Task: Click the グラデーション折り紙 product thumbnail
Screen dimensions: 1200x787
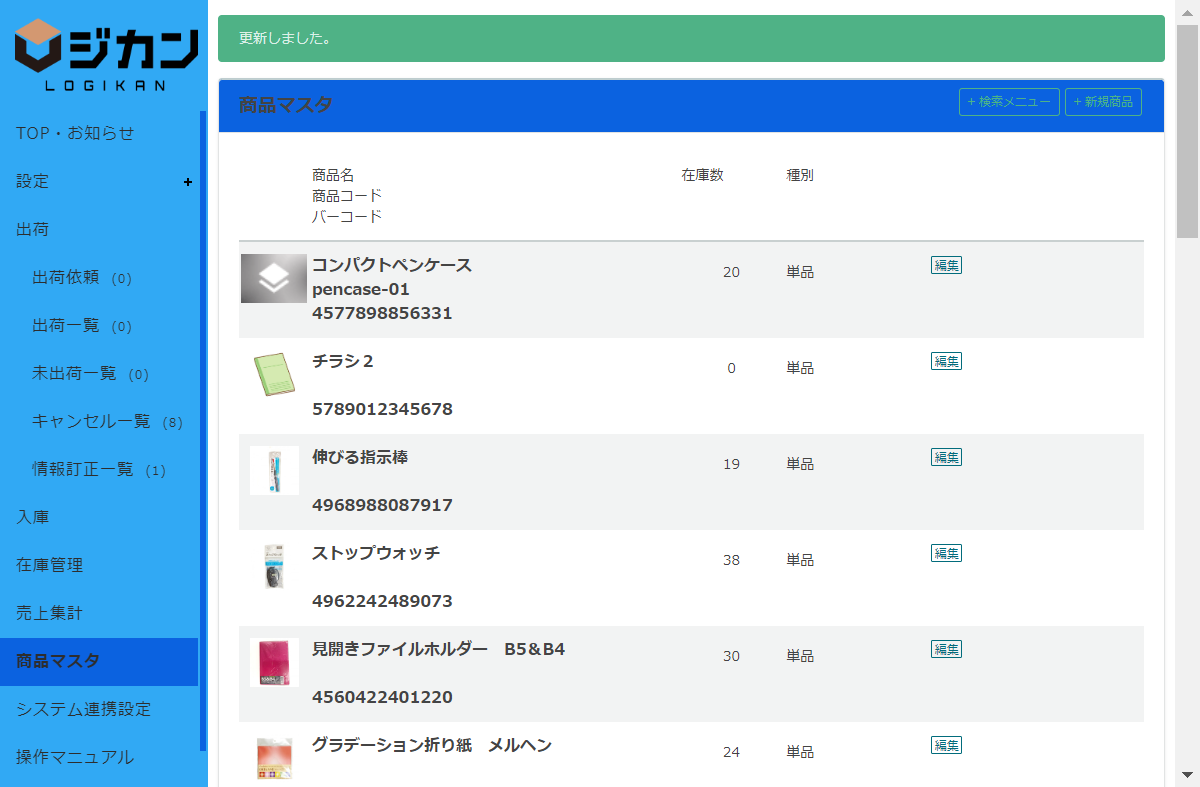Action: tap(274, 758)
